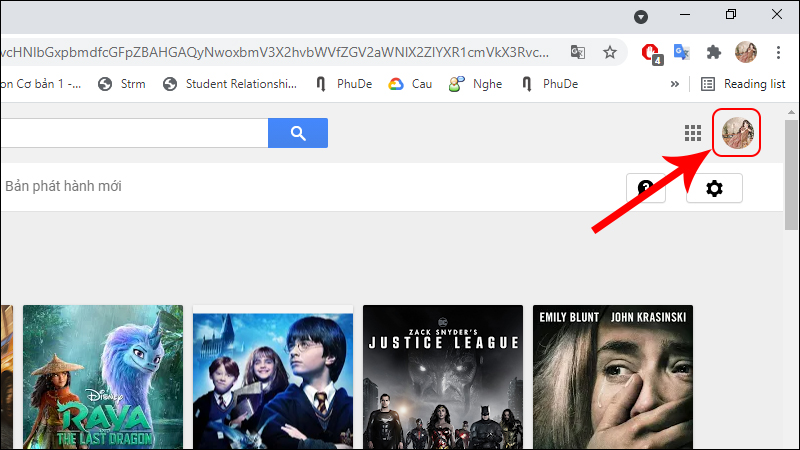This screenshot has height=450, width=800.
Task: Open the Google apps grid
Action: click(x=693, y=133)
